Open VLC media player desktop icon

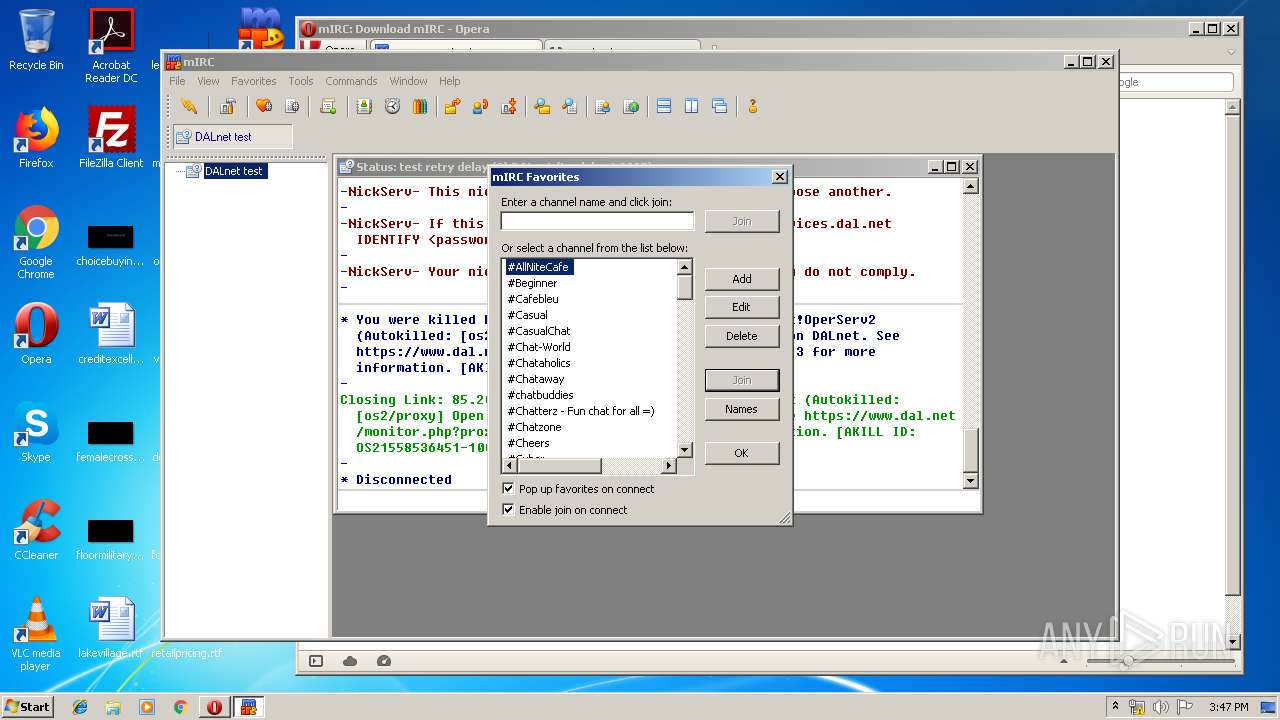36,634
